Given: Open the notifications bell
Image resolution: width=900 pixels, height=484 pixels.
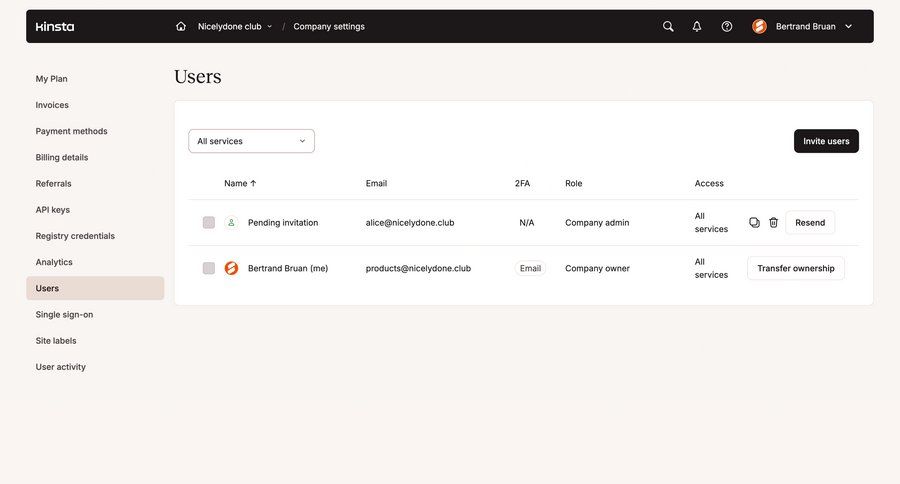Looking at the screenshot, I should pyautogui.click(x=697, y=26).
